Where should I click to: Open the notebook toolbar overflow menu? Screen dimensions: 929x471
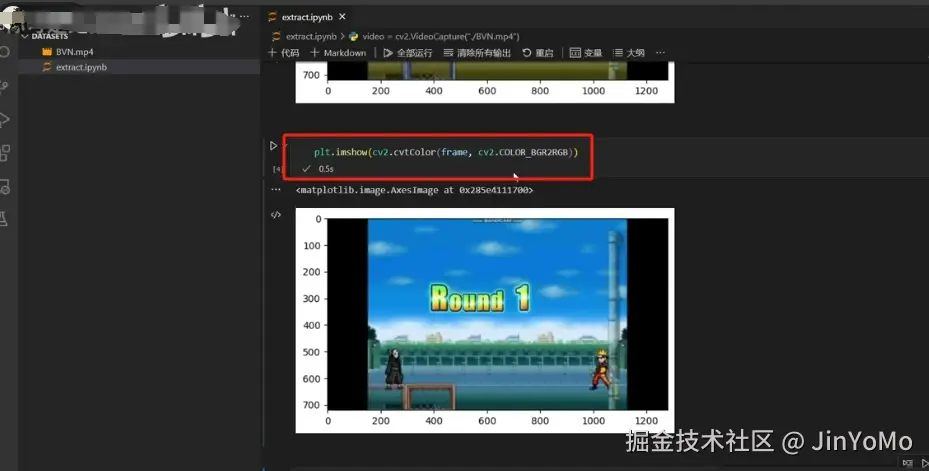[x=661, y=53]
